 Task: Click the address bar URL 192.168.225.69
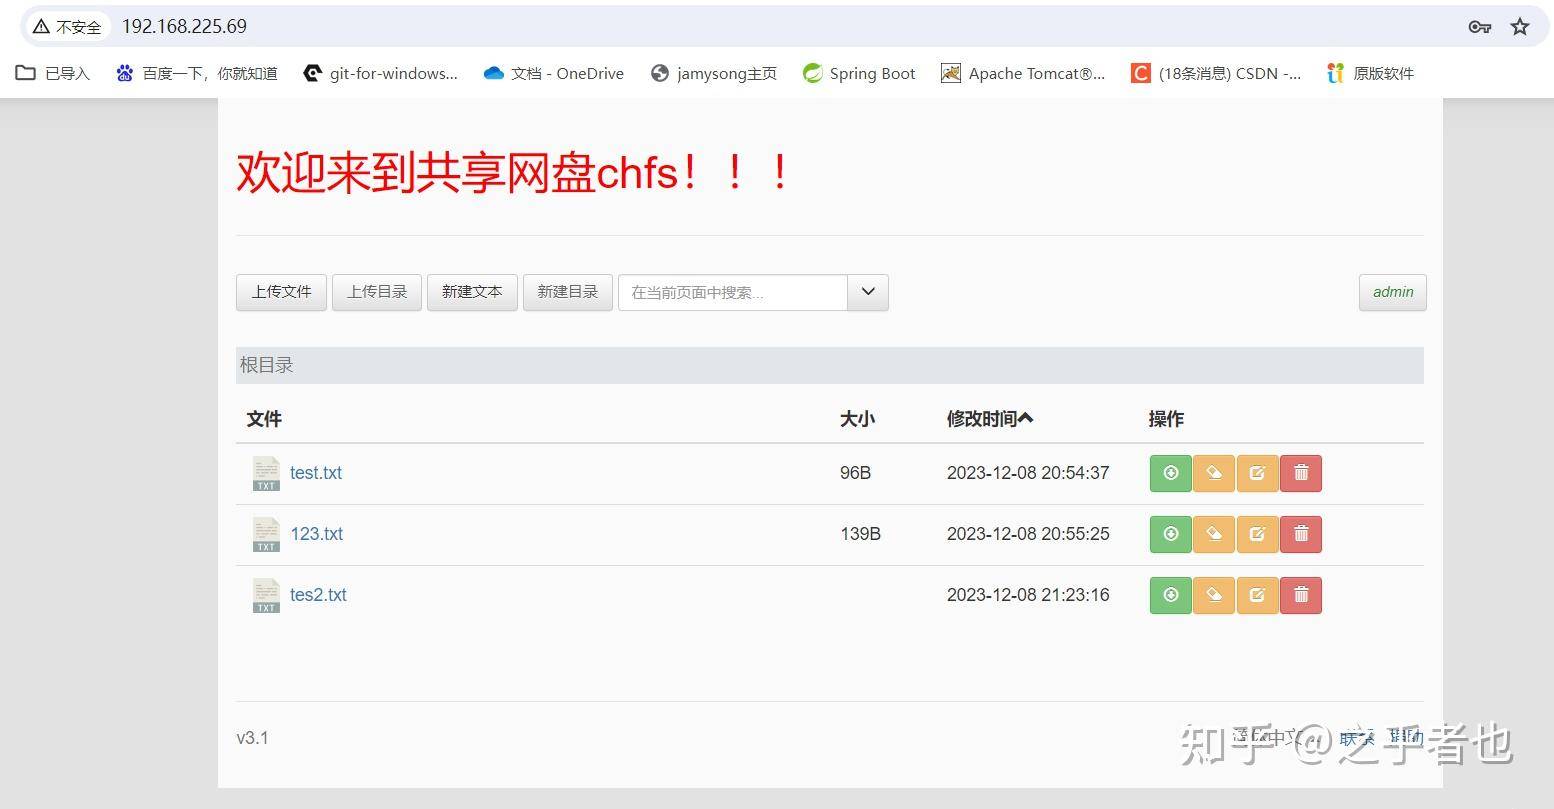click(184, 27)
